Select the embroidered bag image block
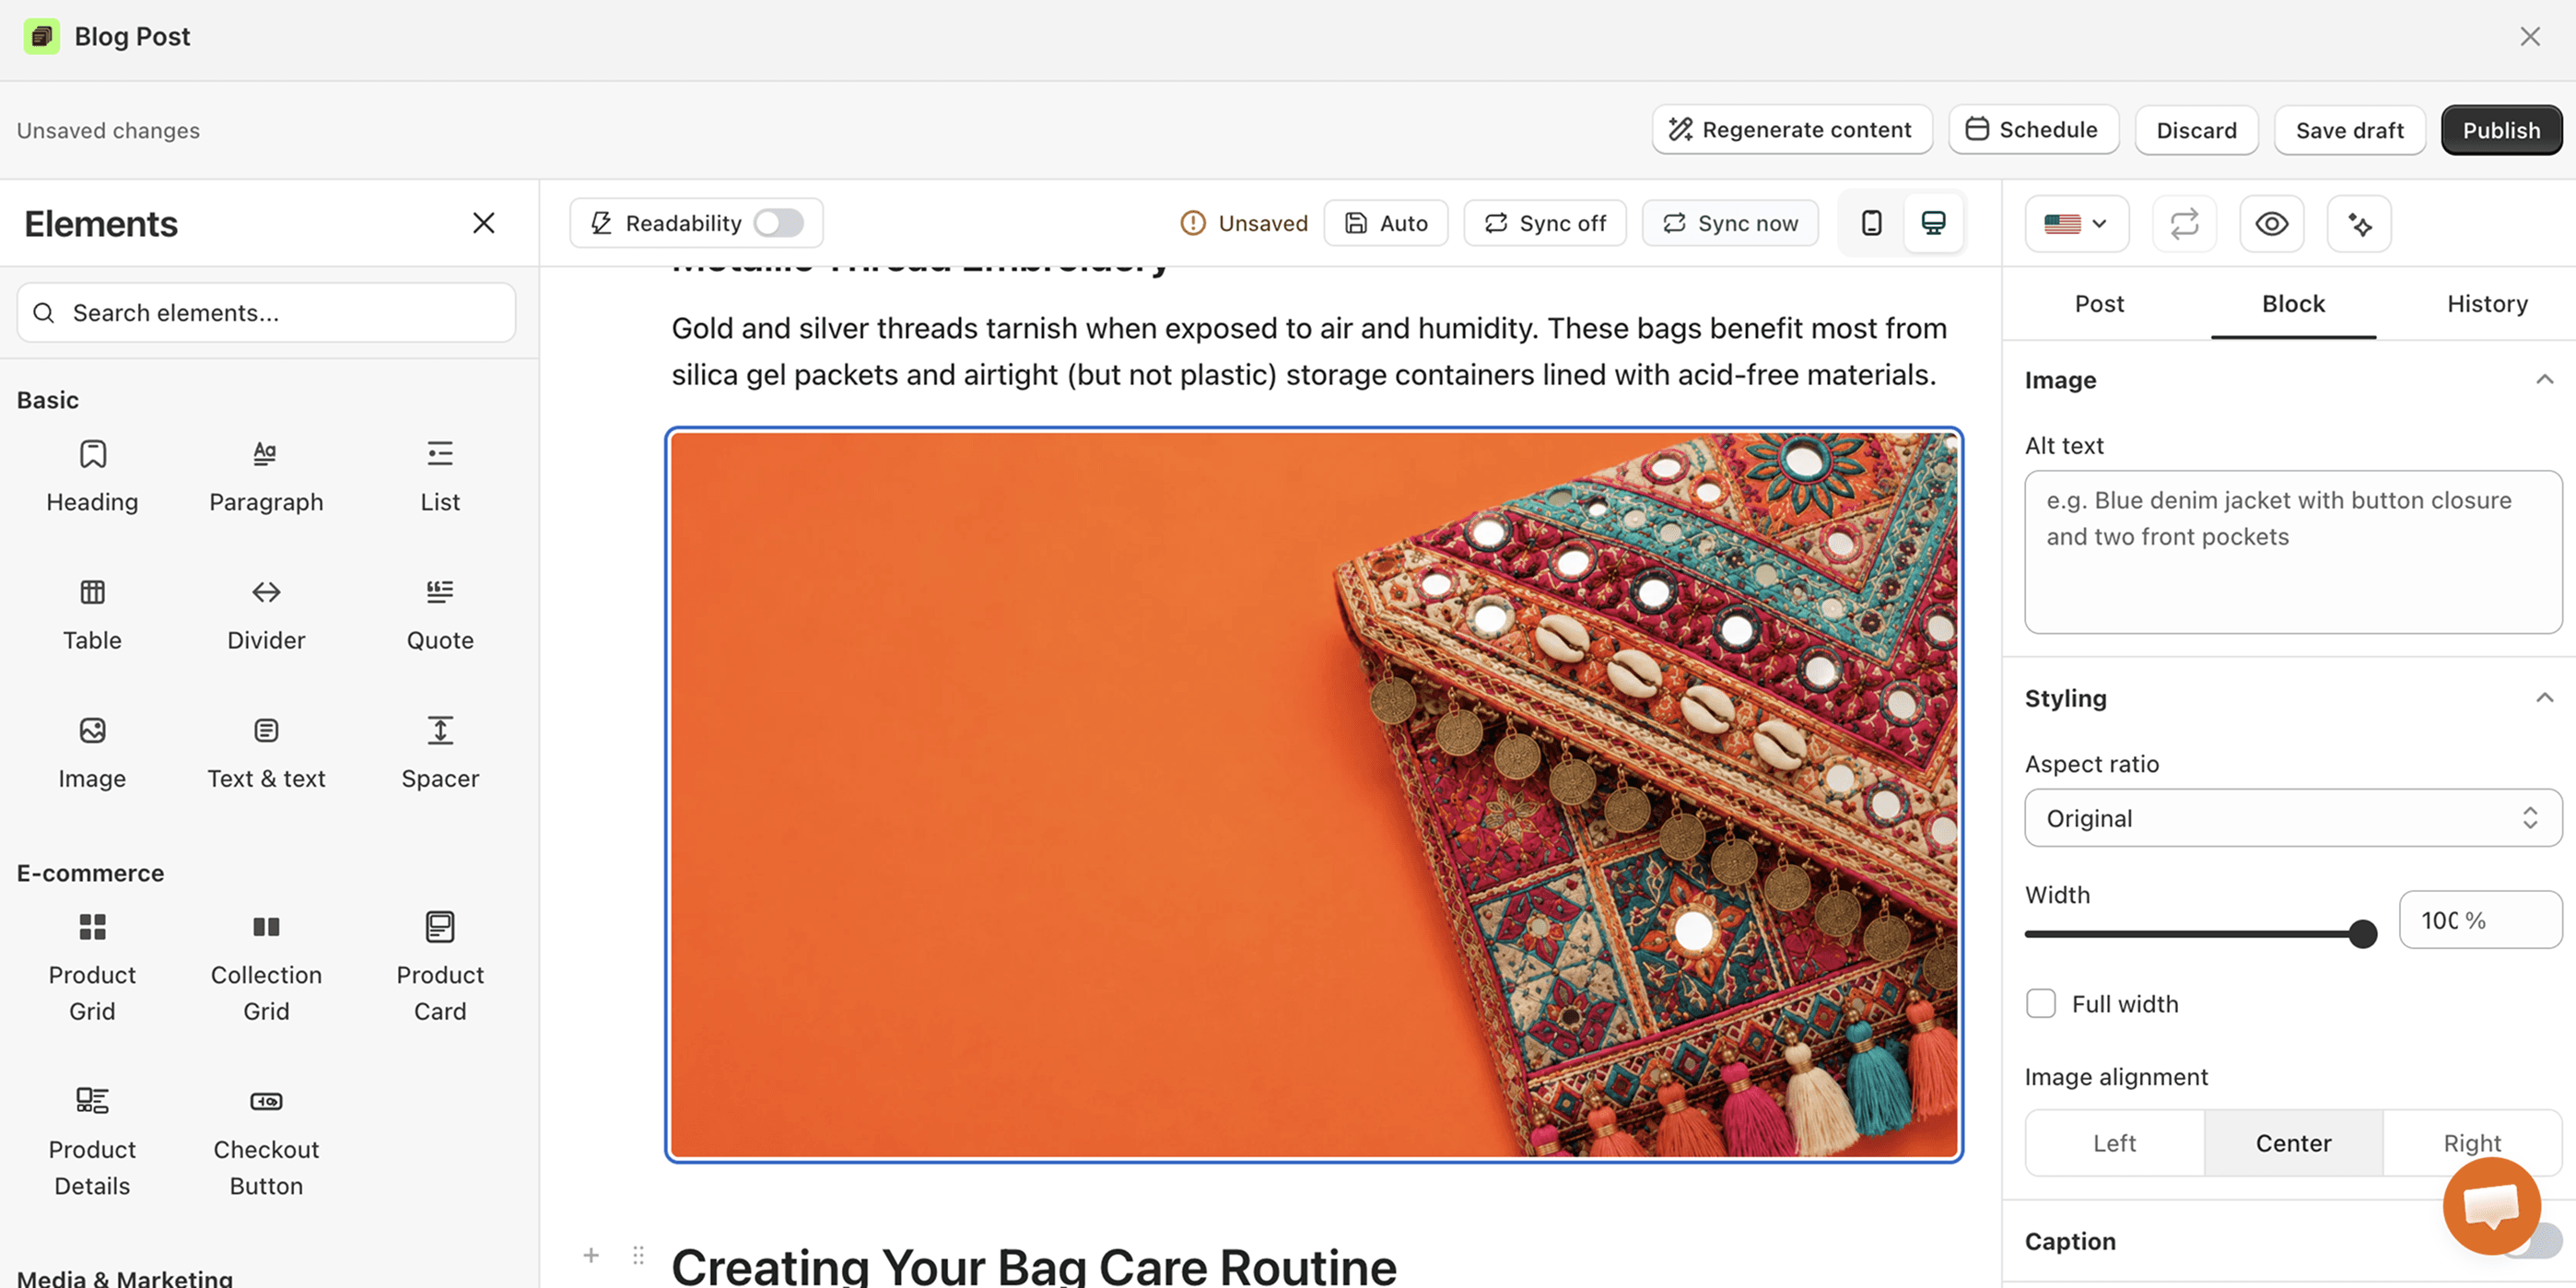 (1314, 795)
